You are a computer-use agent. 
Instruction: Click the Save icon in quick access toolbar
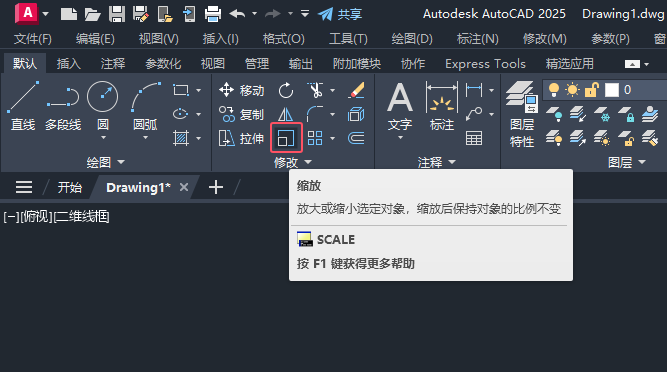tap(117, 14)
